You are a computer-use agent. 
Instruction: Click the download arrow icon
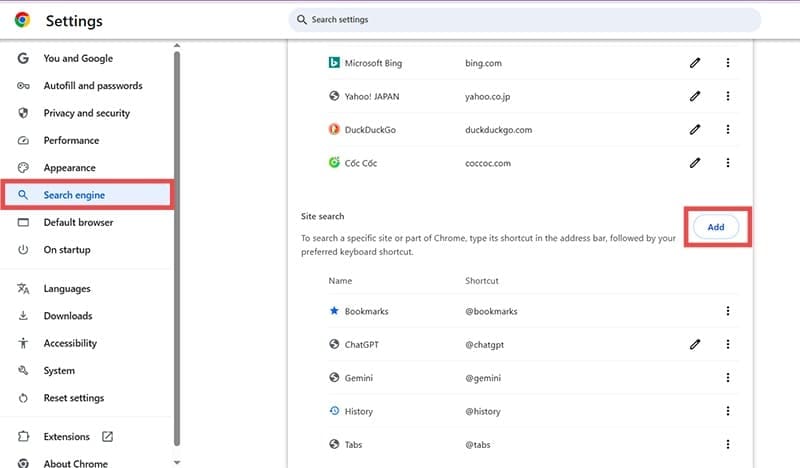(23, 316)
